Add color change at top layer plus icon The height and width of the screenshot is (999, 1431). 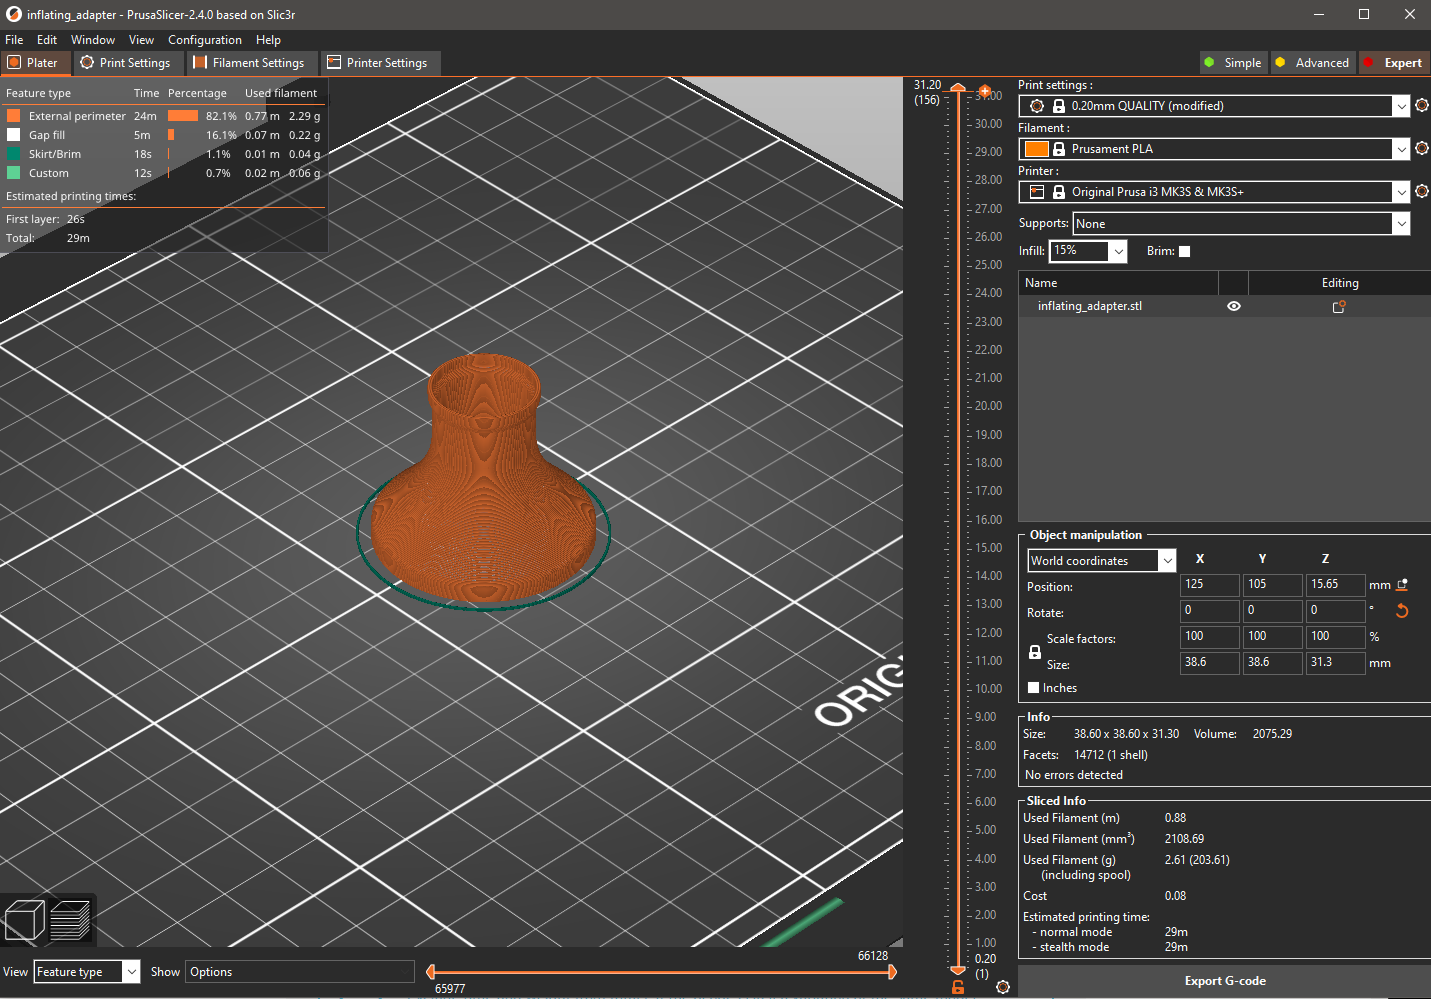click(x=985, y=91)
